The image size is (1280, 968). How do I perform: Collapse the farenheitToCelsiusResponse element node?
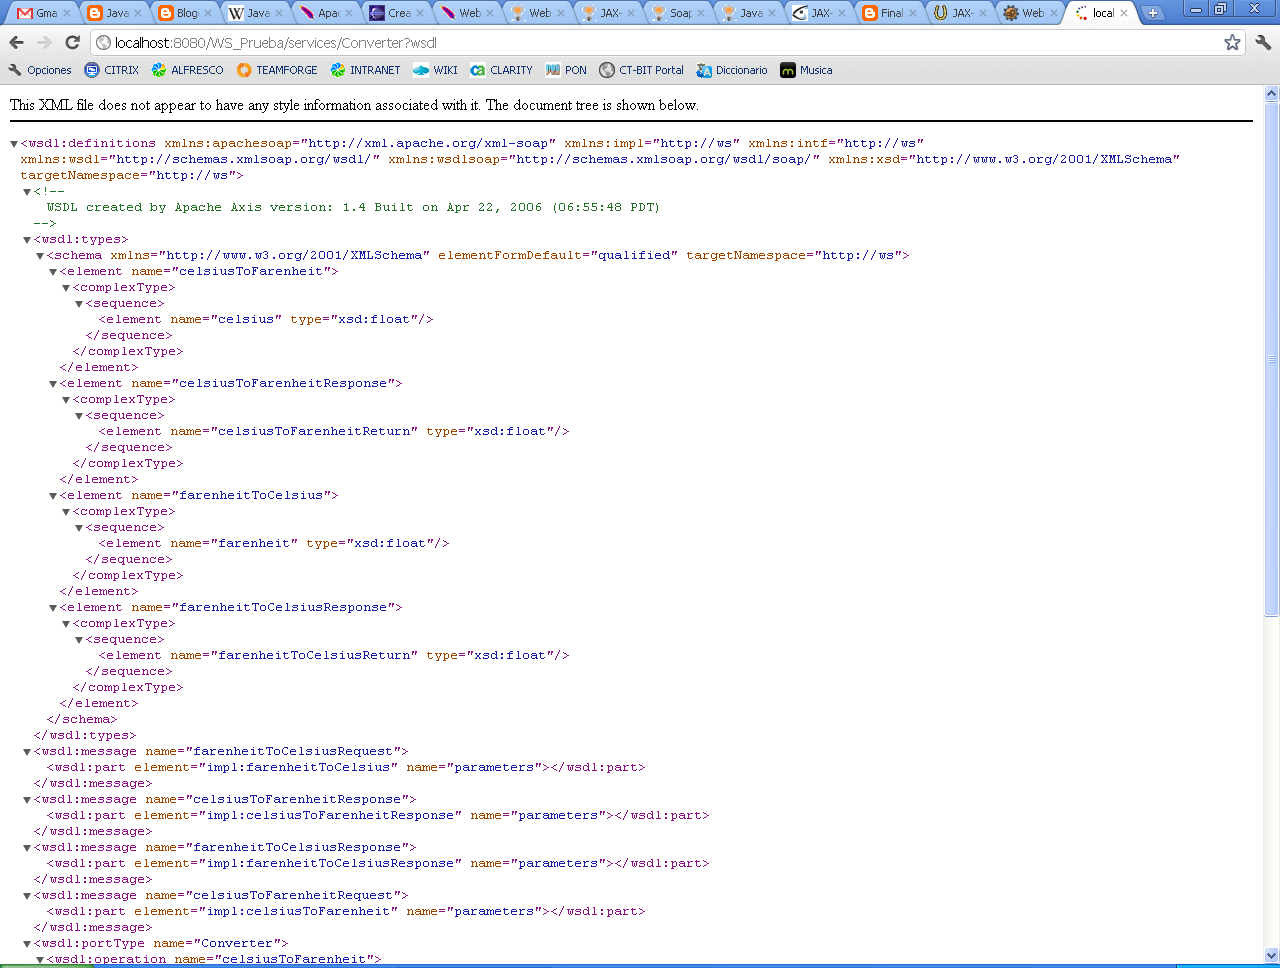tap(53, 608)
